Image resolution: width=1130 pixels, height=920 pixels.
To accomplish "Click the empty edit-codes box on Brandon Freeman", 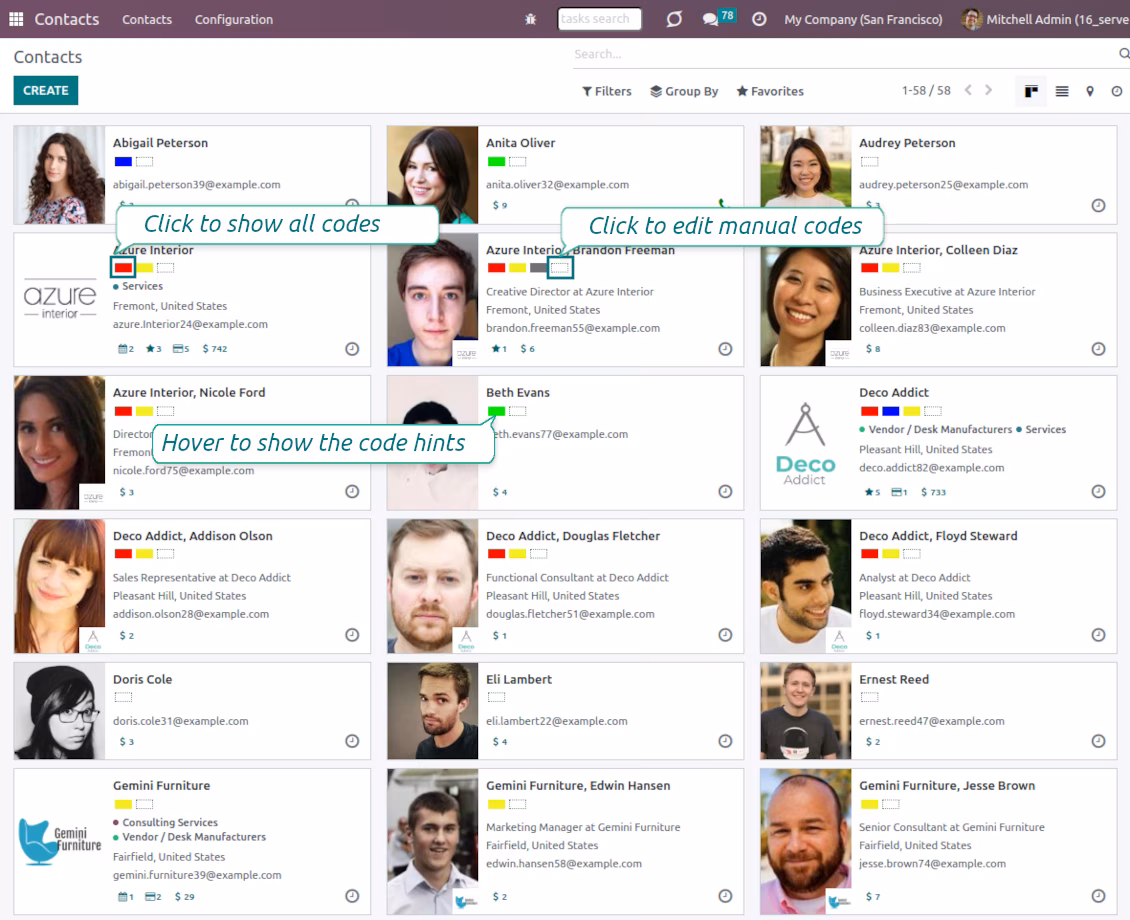I will tap(560, 268).
